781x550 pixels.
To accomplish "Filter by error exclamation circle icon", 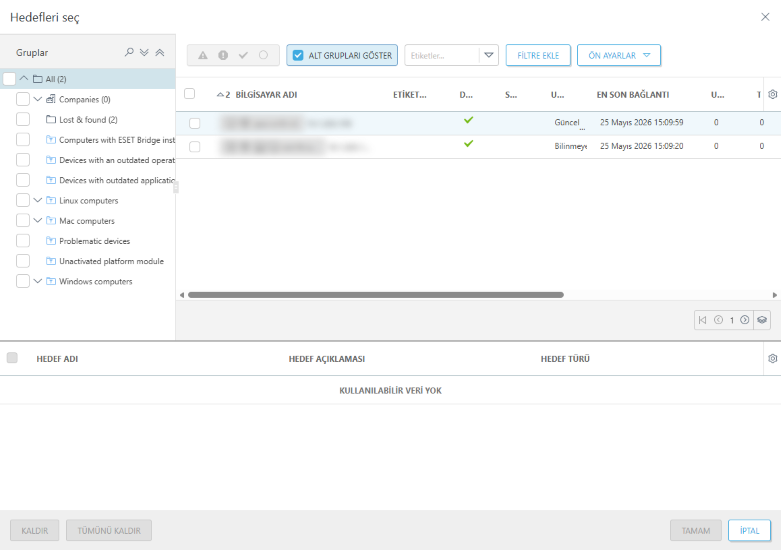I will click(x=223, y=55).
